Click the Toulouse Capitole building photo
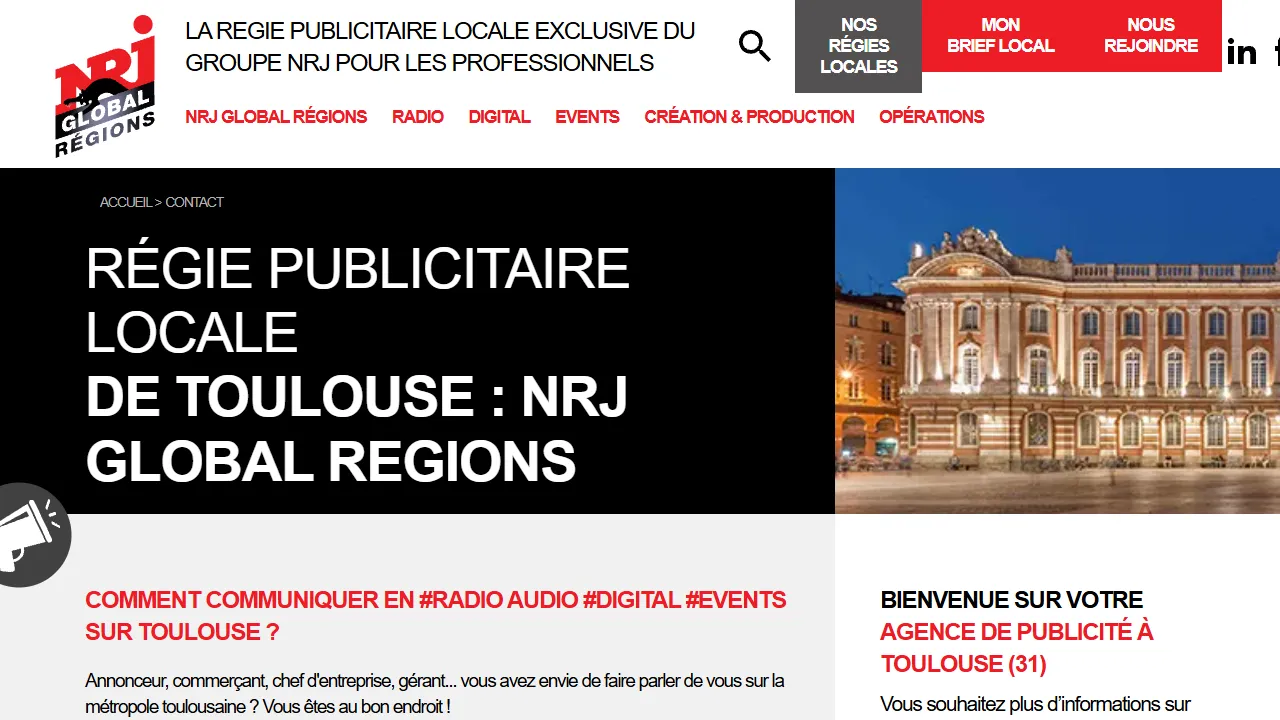Image resolution: width=1280 pixels, height=720 pixels. coord(1057,340)
